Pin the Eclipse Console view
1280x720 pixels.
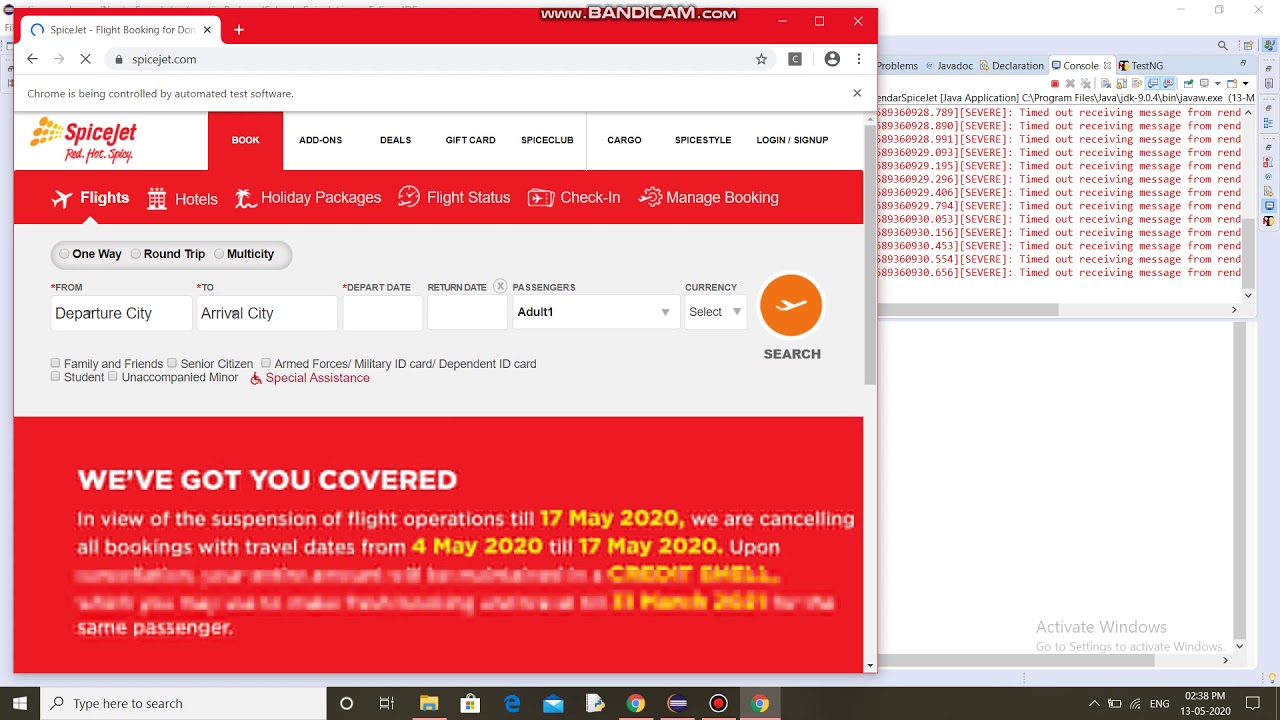click(1188, 83)
